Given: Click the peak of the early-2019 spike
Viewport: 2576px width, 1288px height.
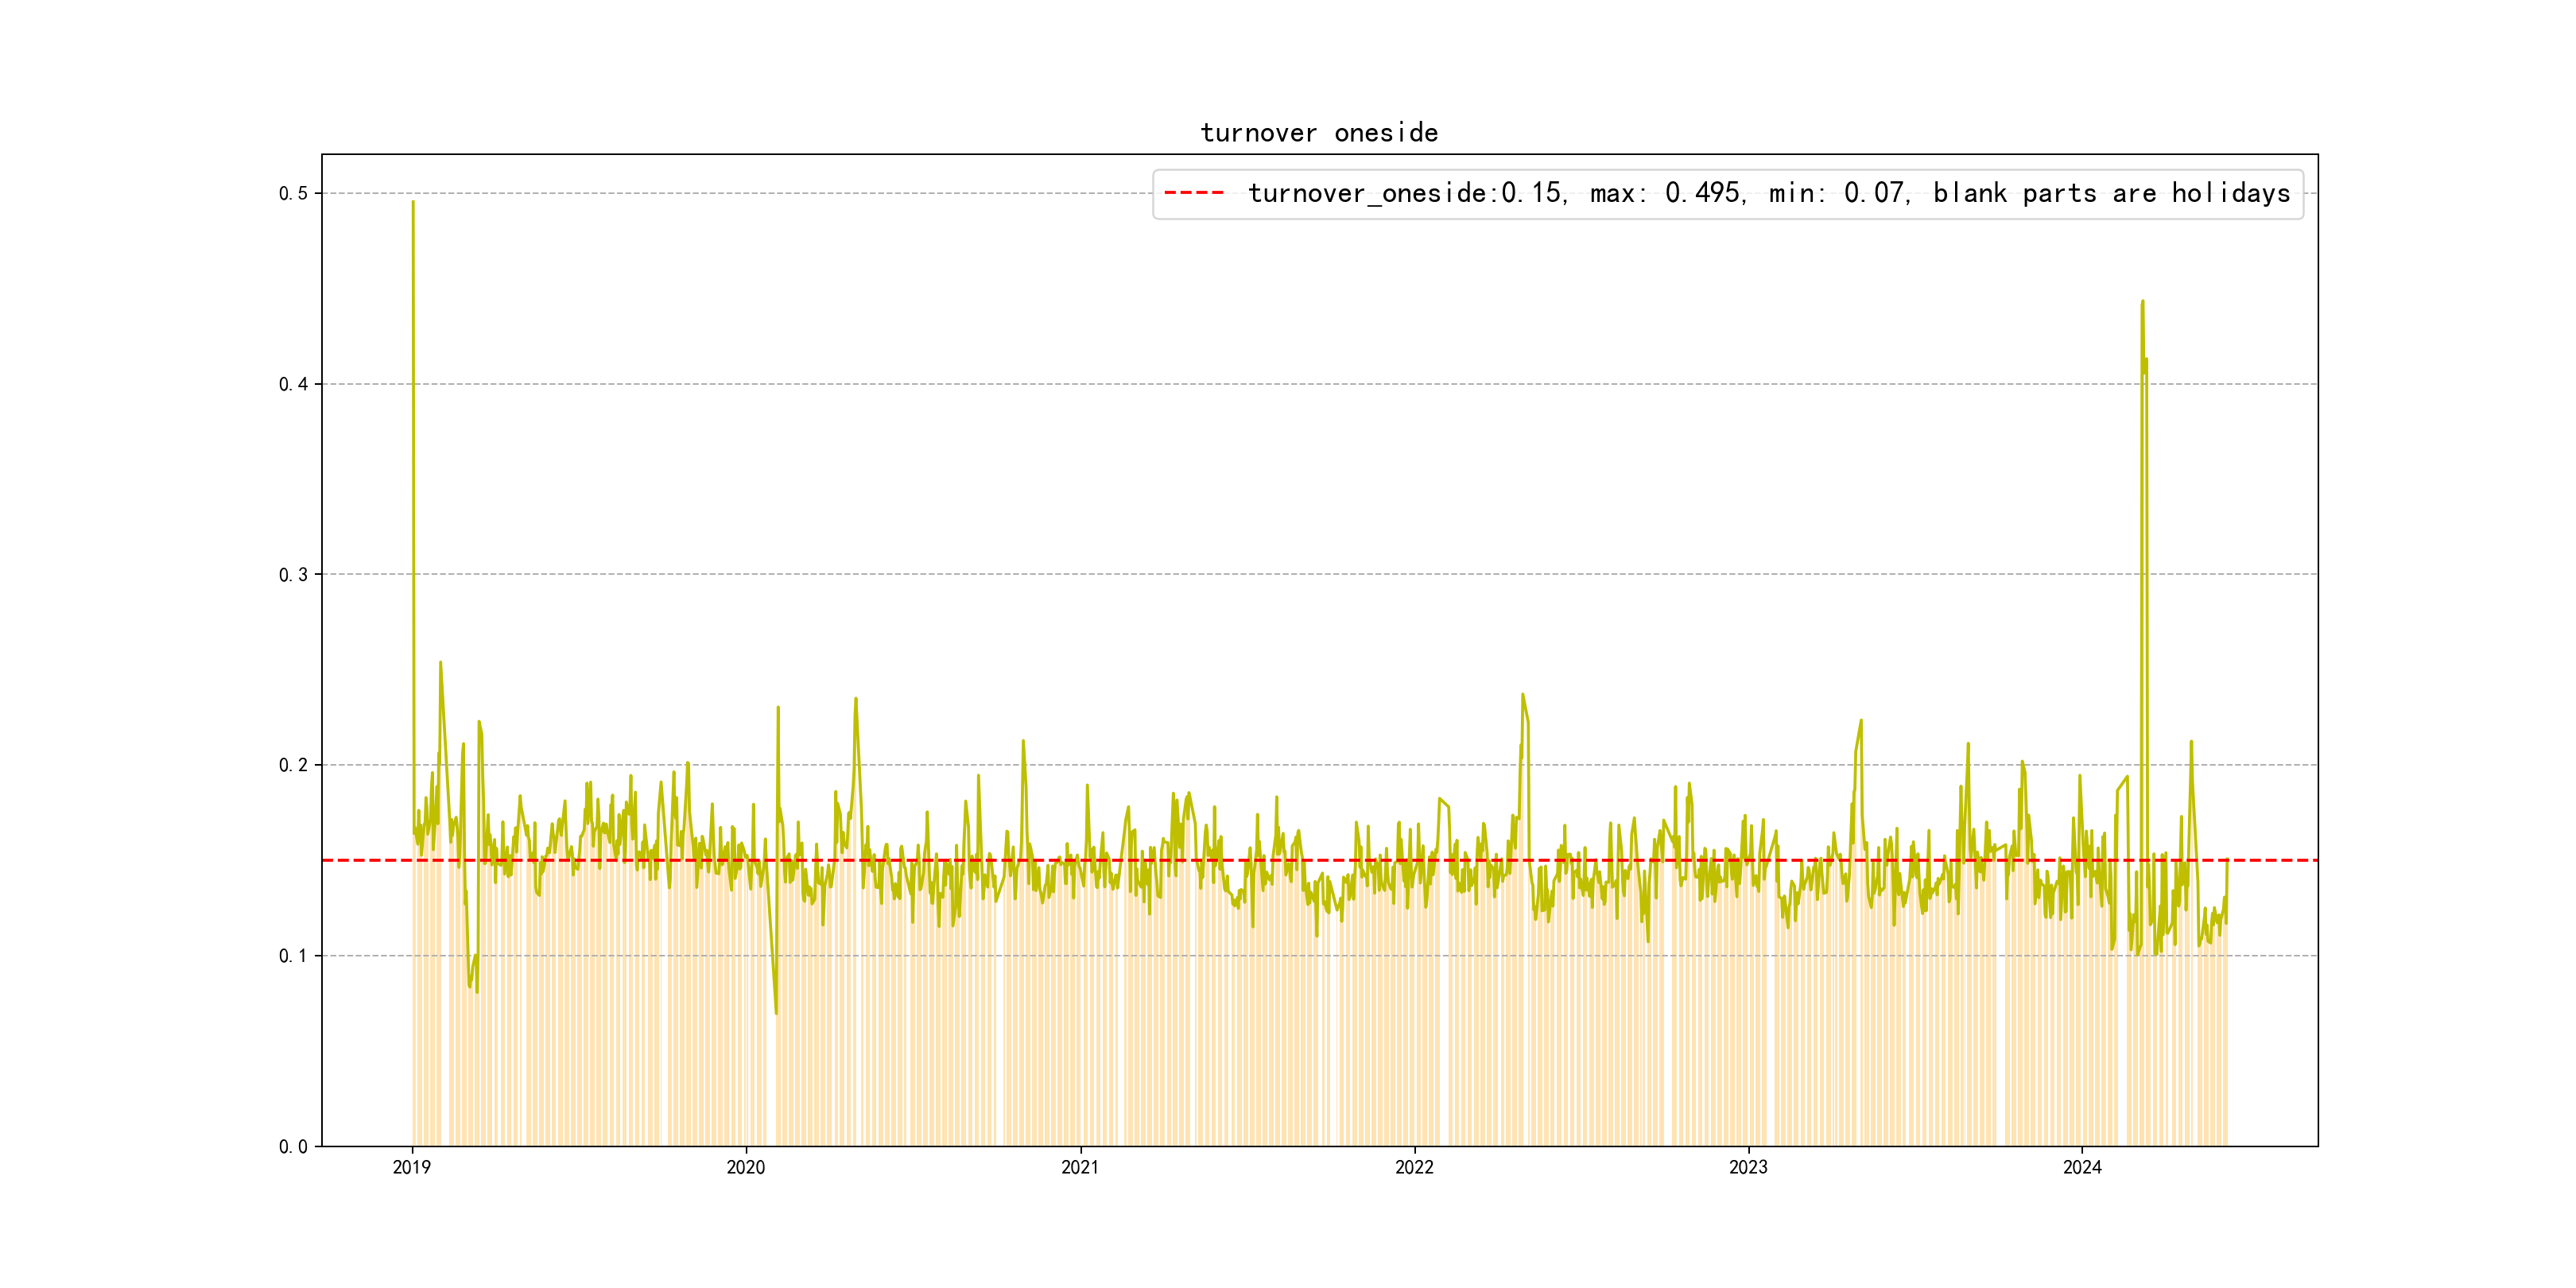Looking at the screenshot, I should [413, 203].
